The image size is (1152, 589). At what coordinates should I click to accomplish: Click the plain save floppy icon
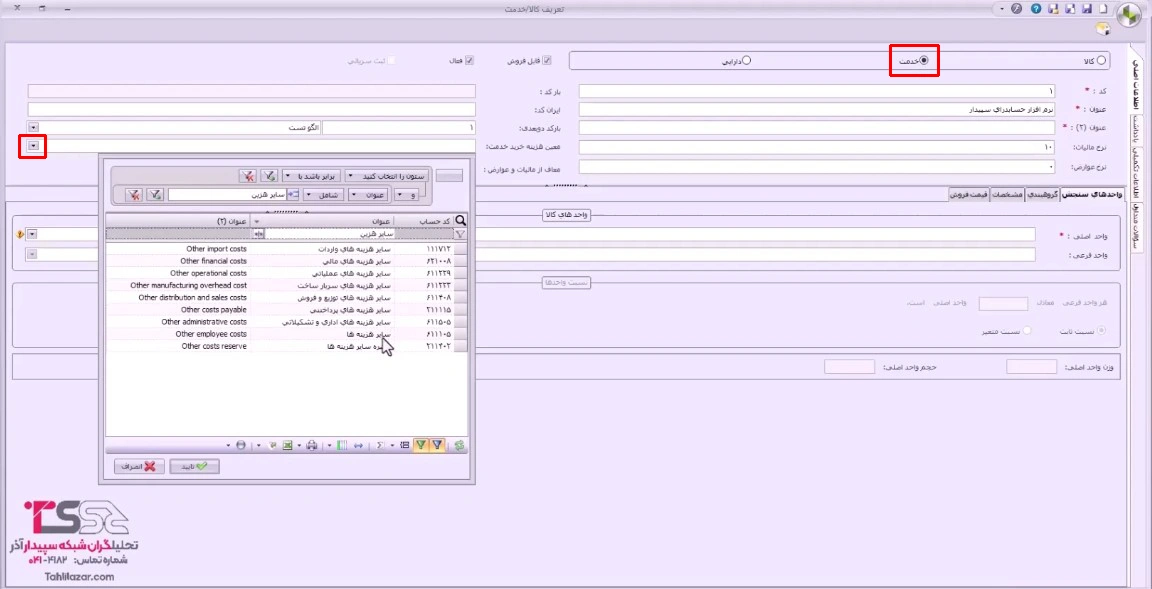tap(1087, 9)
